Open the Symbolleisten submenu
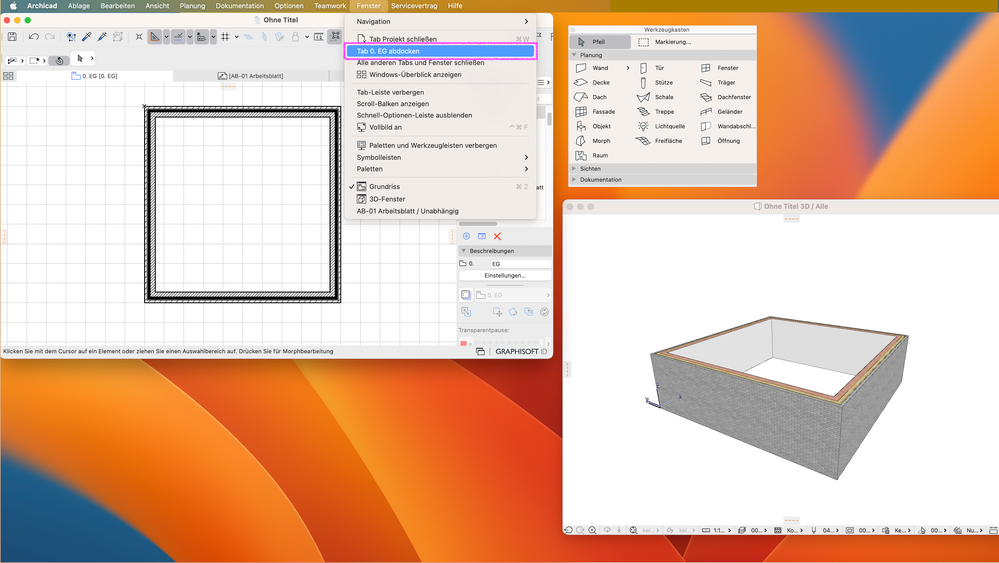The height and width of the screenshot is (563, 999). click(x=440, y=157)
